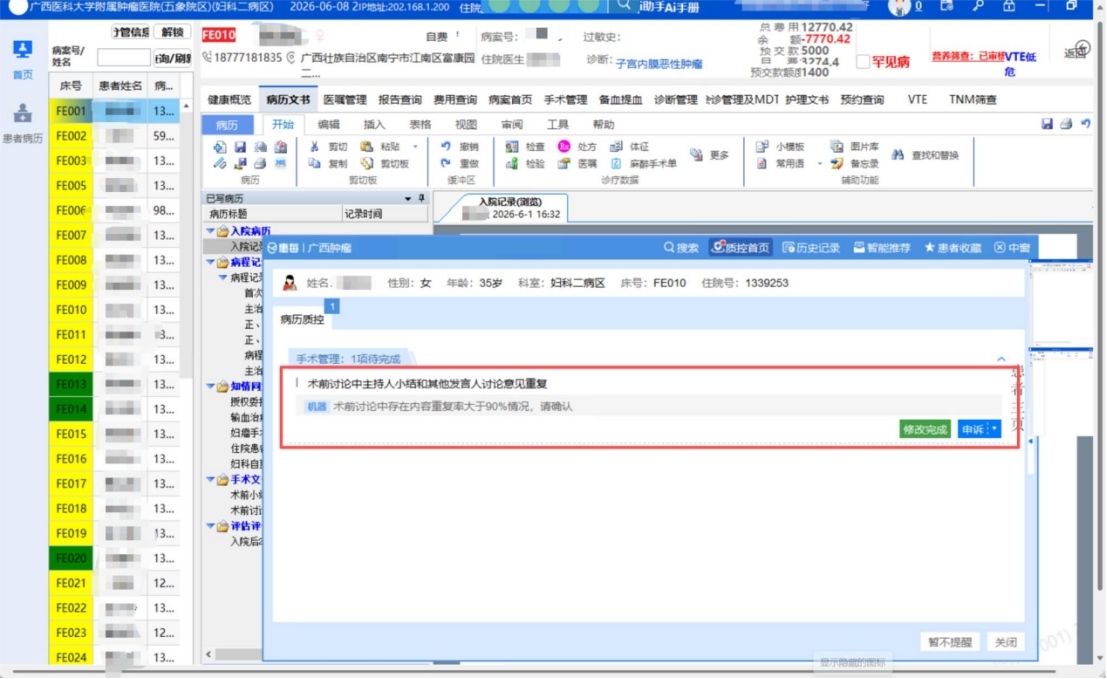
Task: Collapse the 知情同意 tree folder
Action: tap(210, 386)
